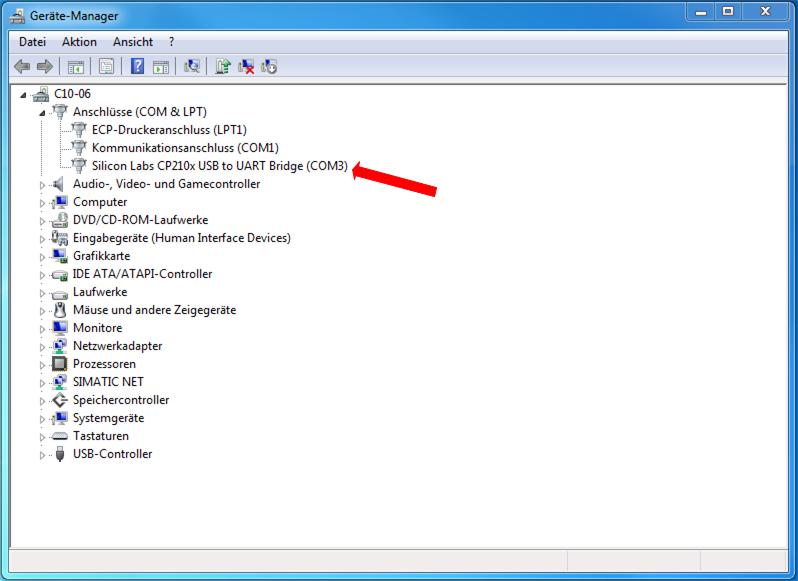Viewport: 798px width, 581px height.
Task: Click the Uninstall device icon with red X
Action: click(x=246, y=67)
